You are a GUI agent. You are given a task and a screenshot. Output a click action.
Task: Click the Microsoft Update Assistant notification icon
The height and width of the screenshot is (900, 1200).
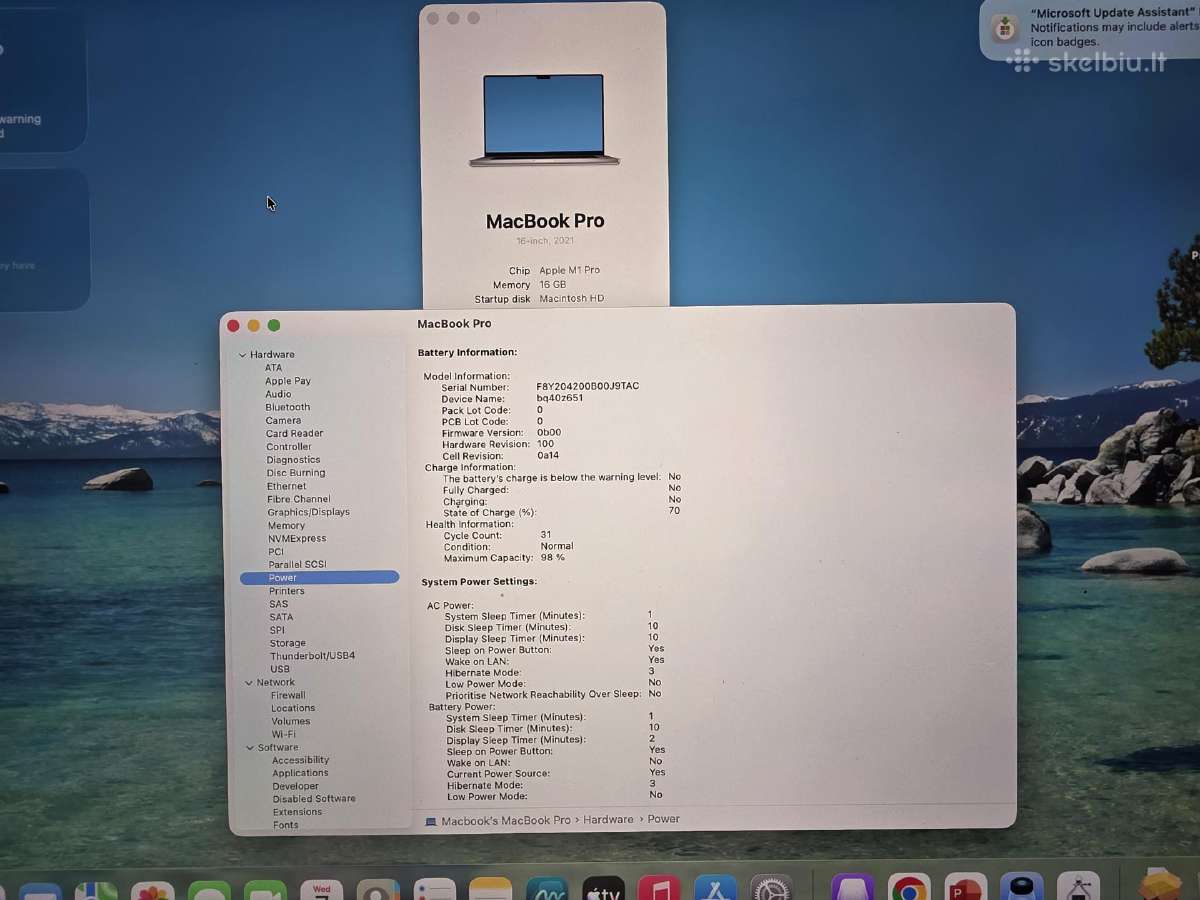1004,27
